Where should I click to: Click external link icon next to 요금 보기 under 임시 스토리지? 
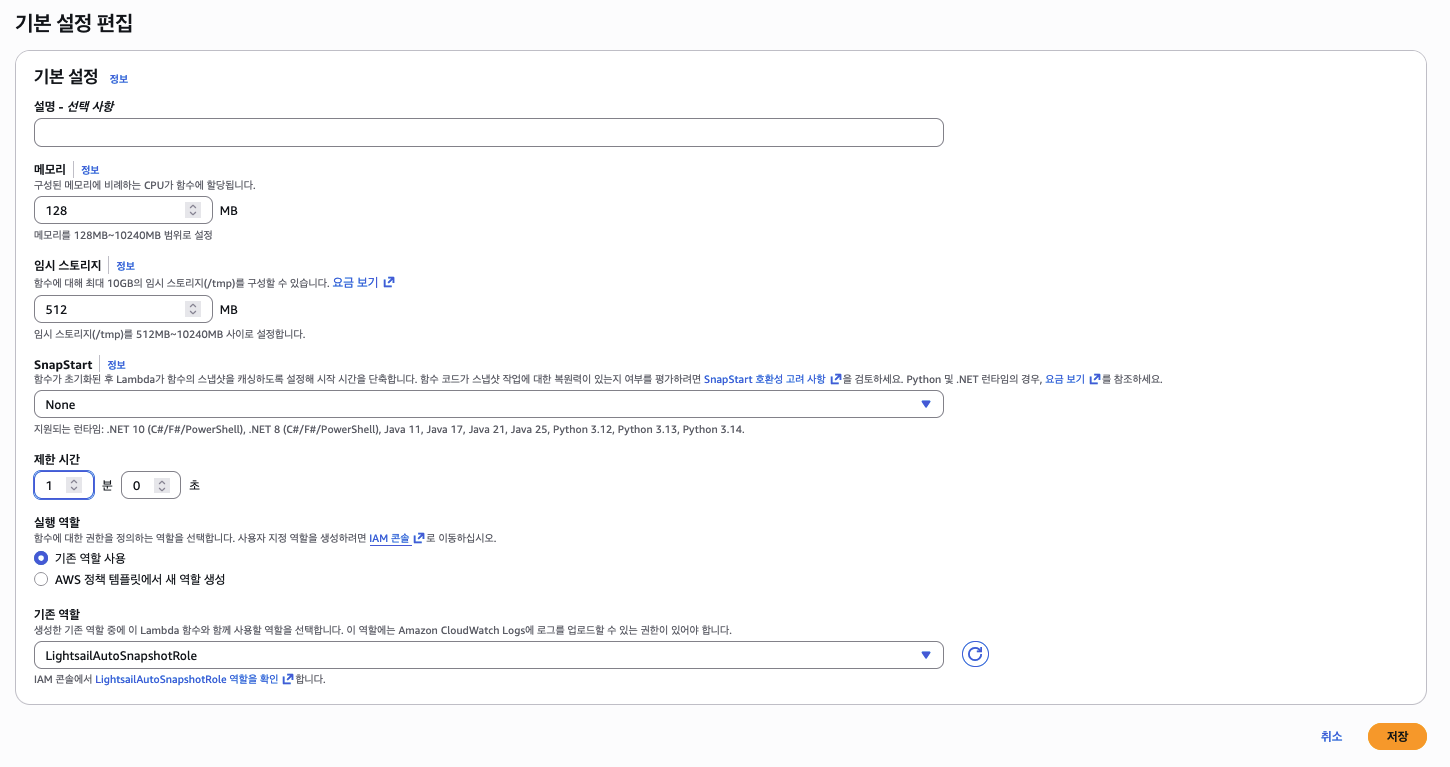(389, 283)
